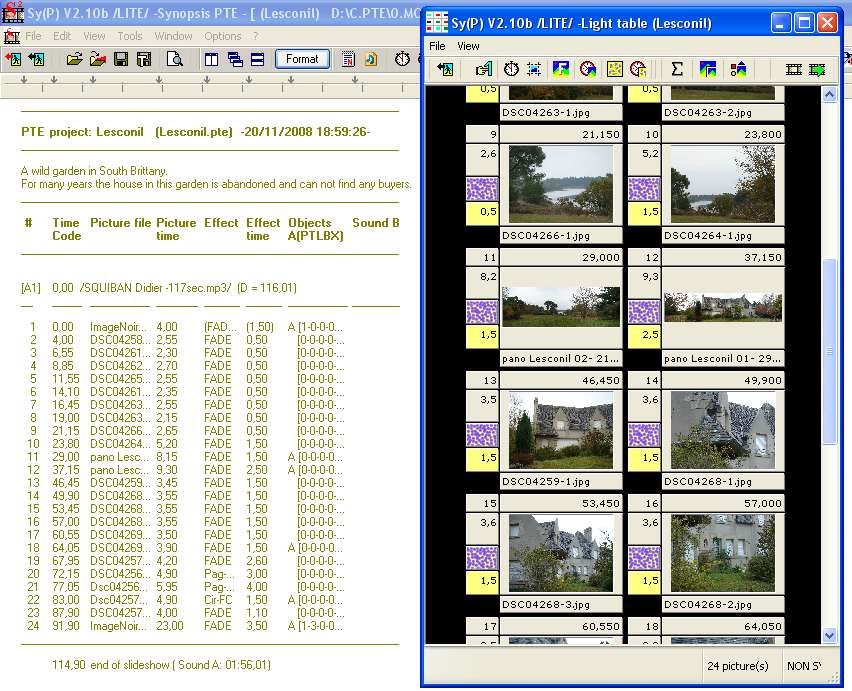The height and width of the screenshot is (691, 852).
Task: Select the DSC04259-1.jpg thumbnail
Action: coord(561,430)
